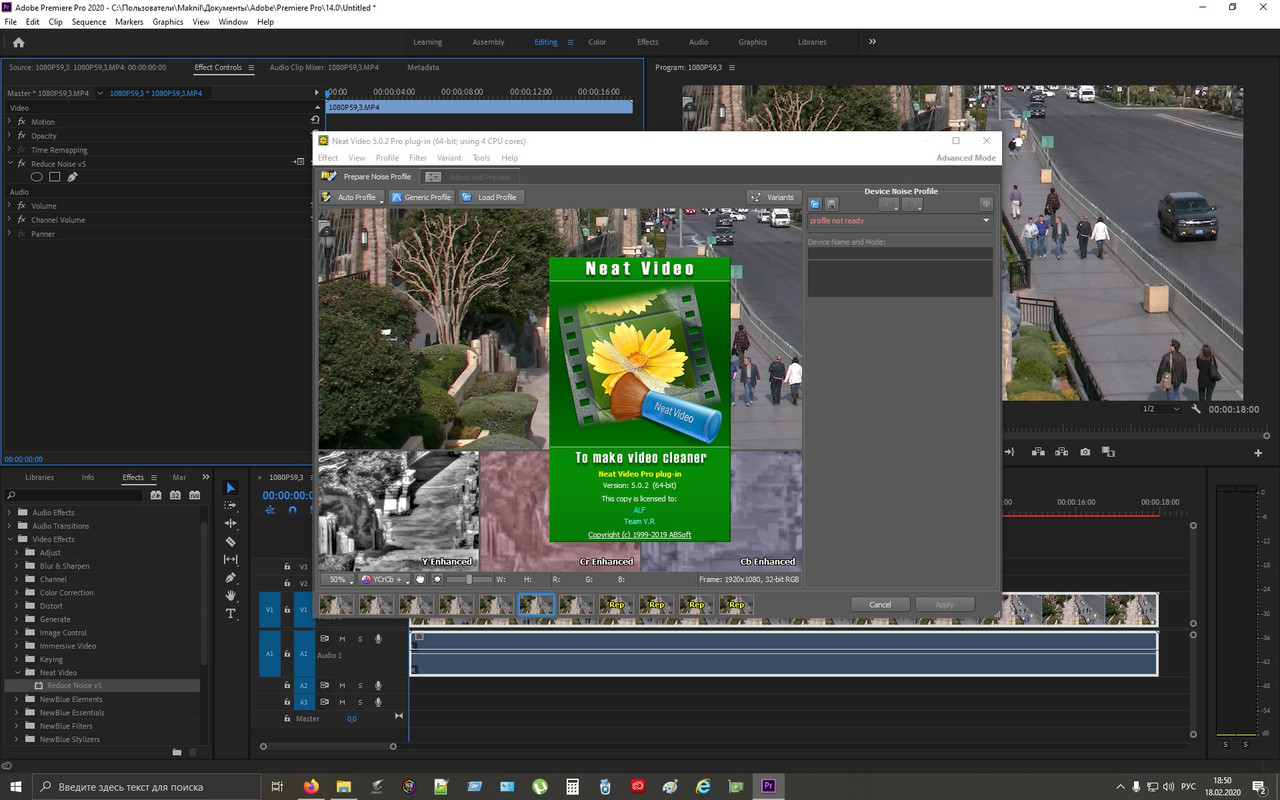
Task: Click the open device noise profile icon
Action: [x=815, y=204]
